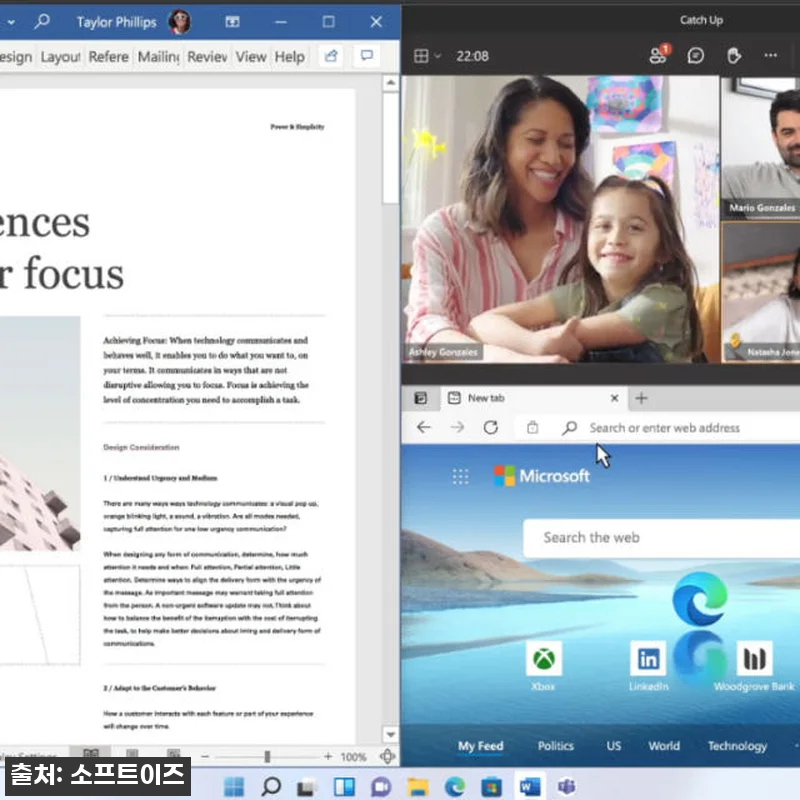Select Ashley Gonzales video tile
This screenshot has width=800, height=800.
560,219
